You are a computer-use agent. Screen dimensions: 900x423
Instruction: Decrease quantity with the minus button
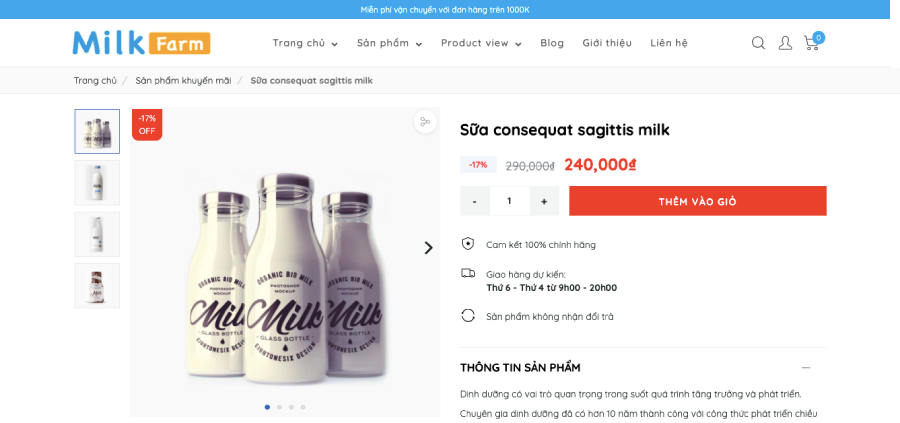475,201
